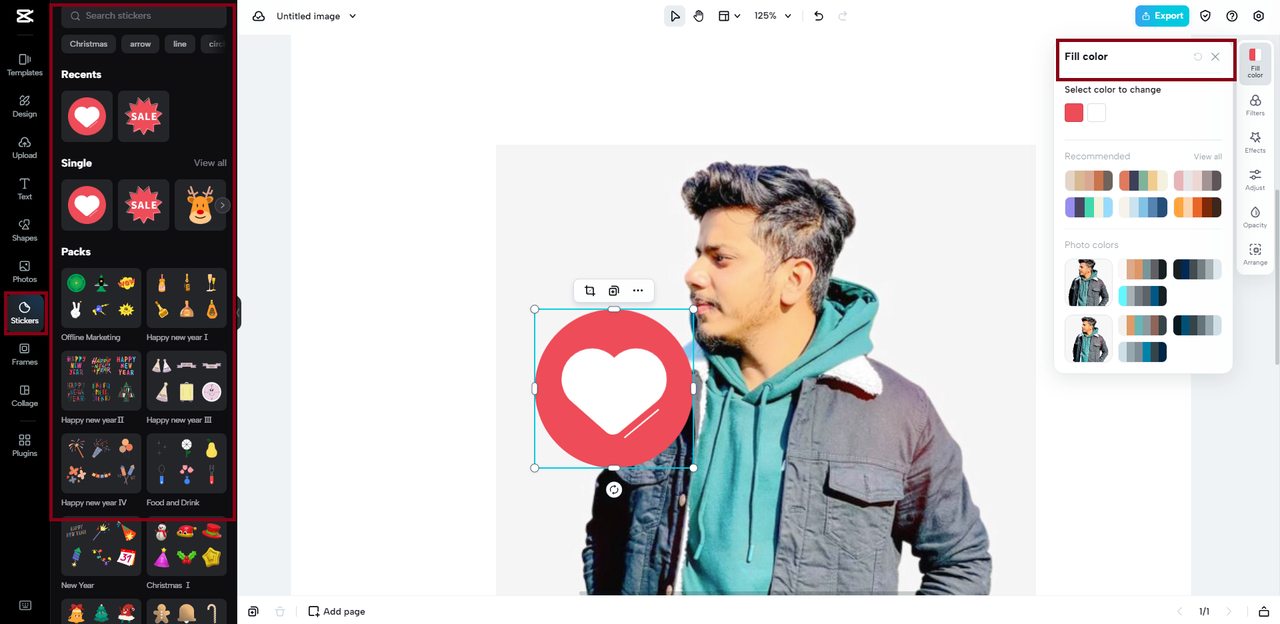Open the Frames sidebar panel
This screenshot has height=624, width=1280.
tap(24, 354)
